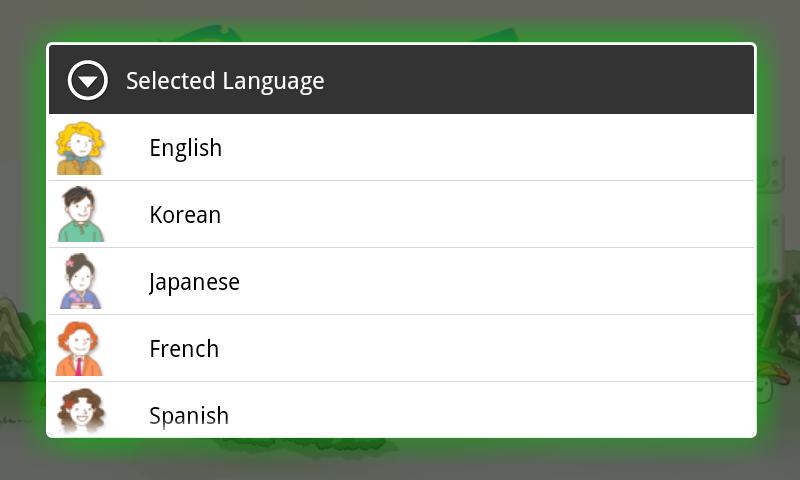Select English from the language list

pyautogui.click(x=186, y=148)
